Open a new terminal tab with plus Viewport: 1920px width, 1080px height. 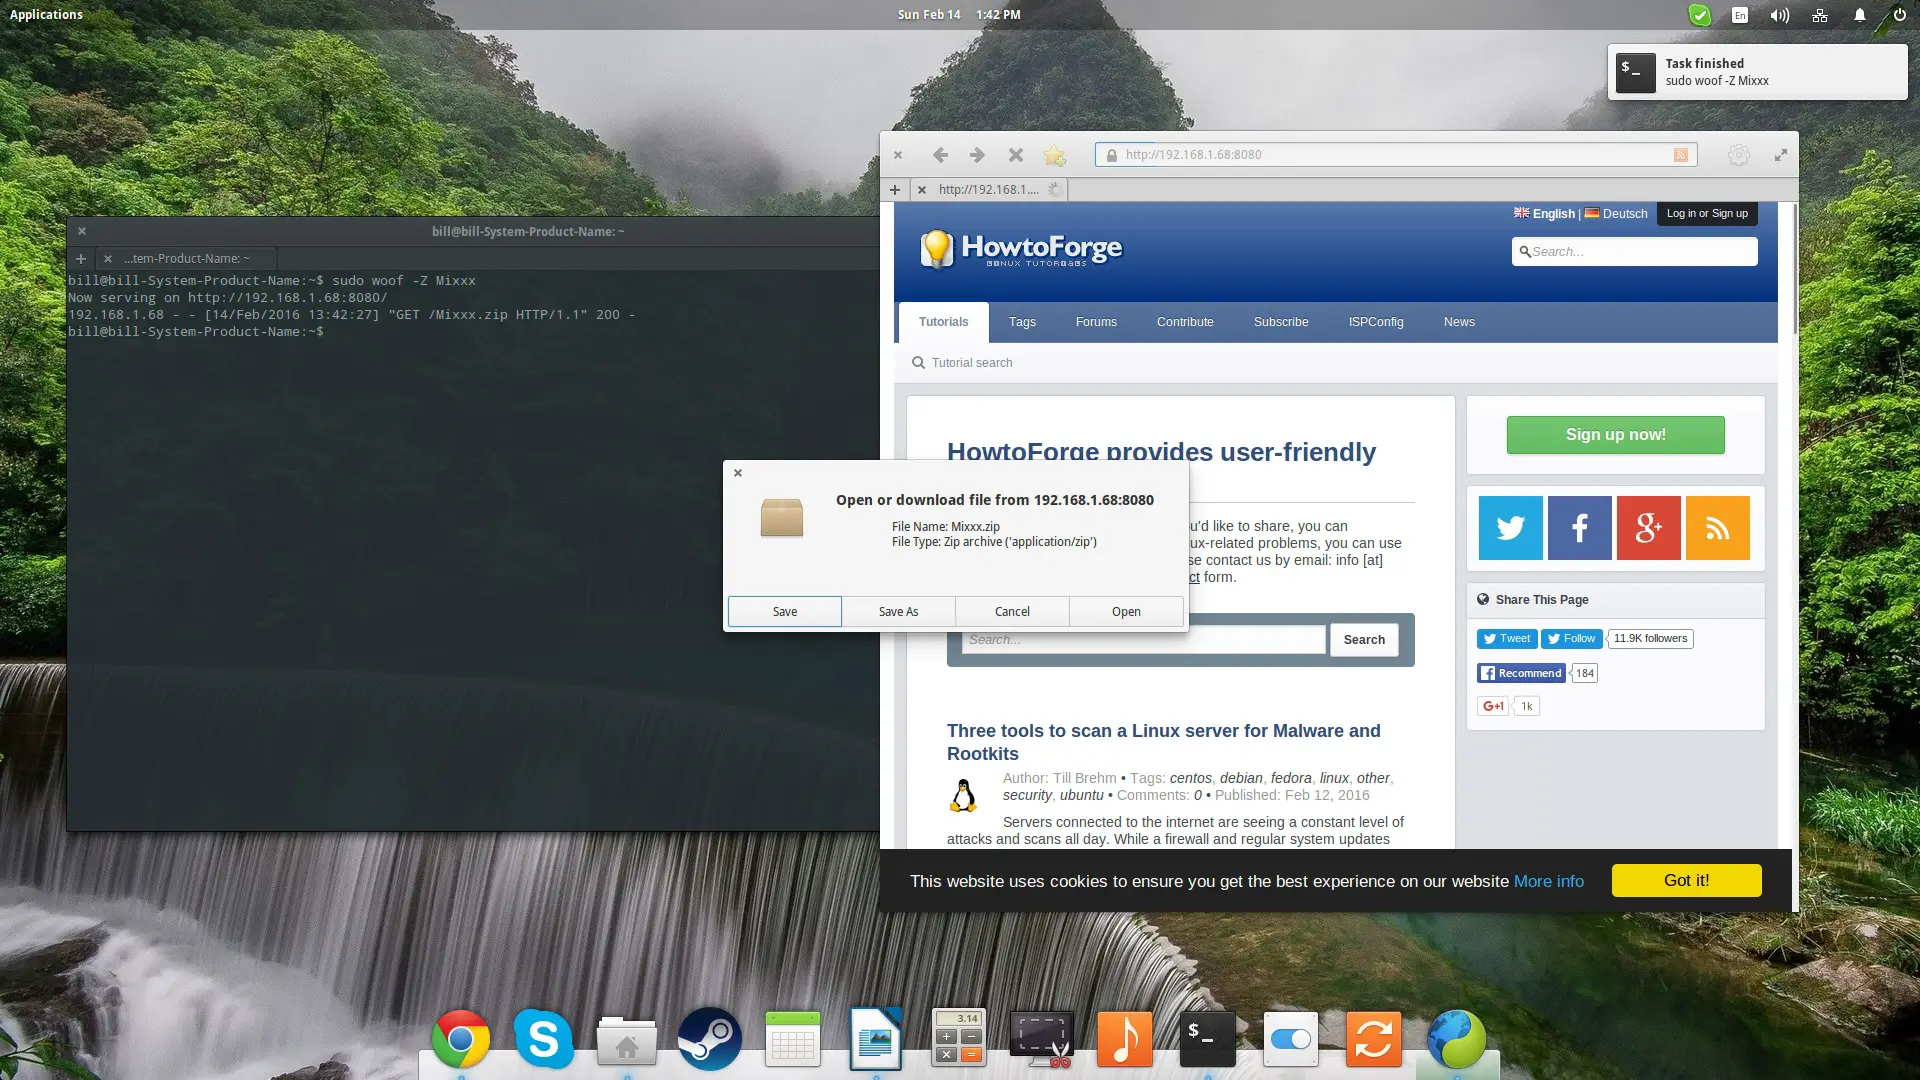pos(81,258)
